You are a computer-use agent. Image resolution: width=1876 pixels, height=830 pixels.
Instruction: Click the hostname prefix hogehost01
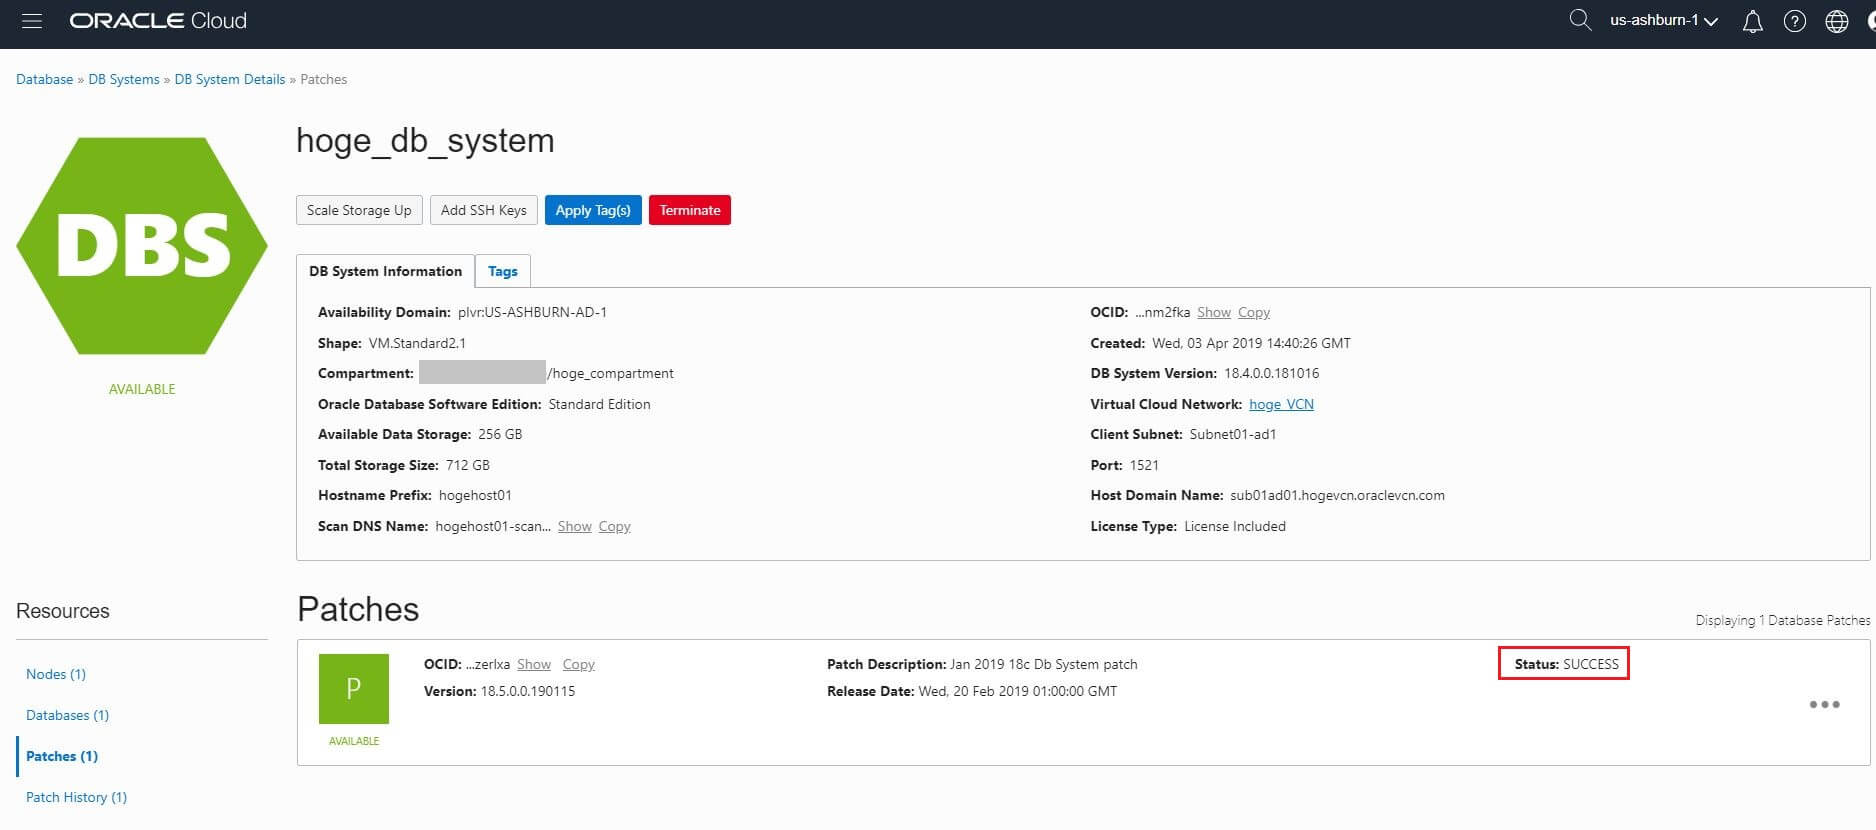pos(475,495)
